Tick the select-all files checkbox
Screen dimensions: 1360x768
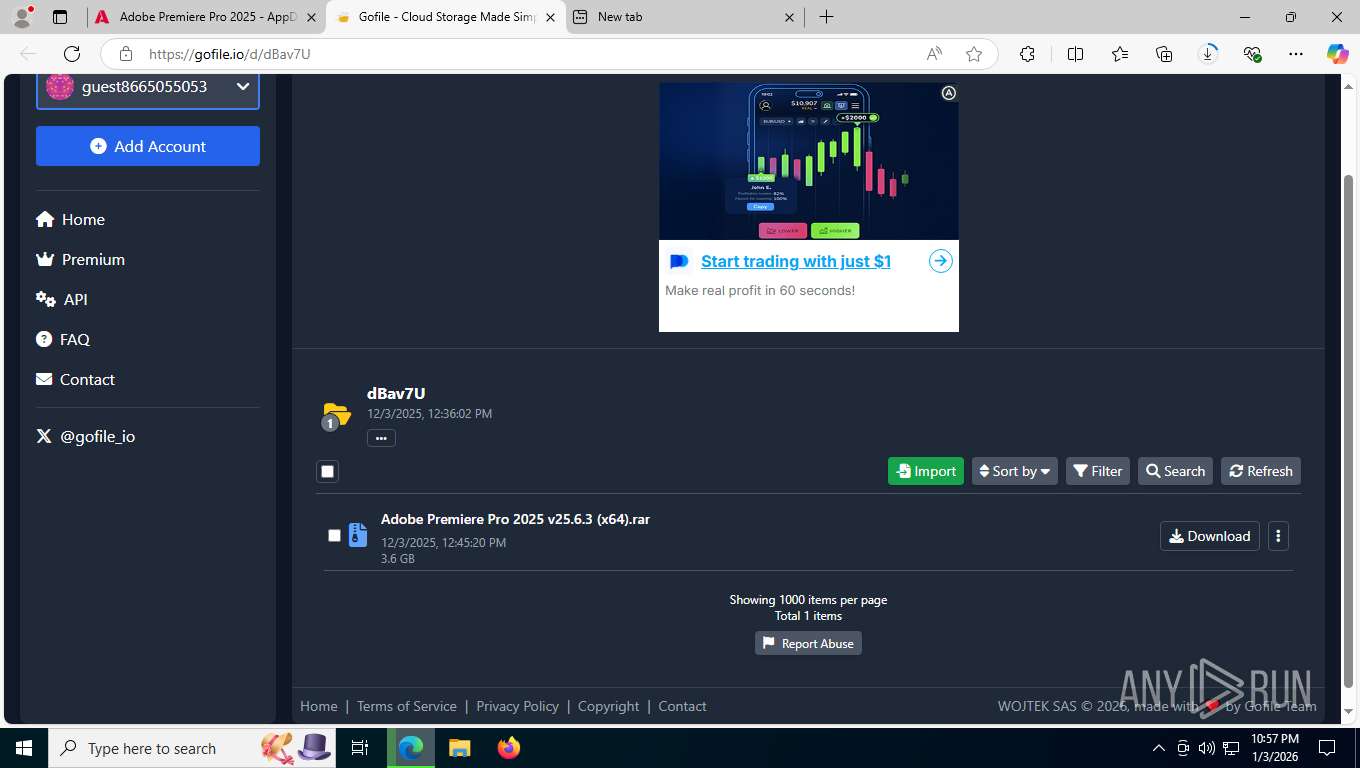pos(328,471)
